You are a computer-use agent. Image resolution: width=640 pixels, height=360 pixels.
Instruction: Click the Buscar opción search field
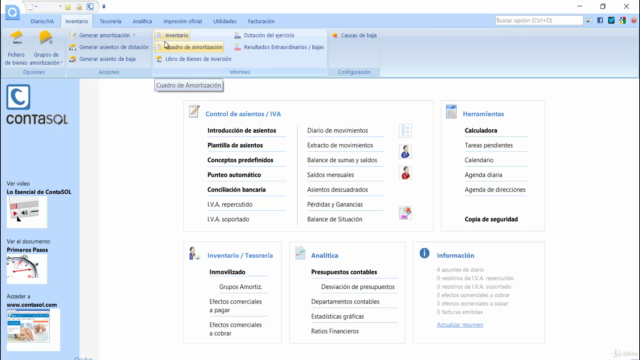[x=539, y=20]
